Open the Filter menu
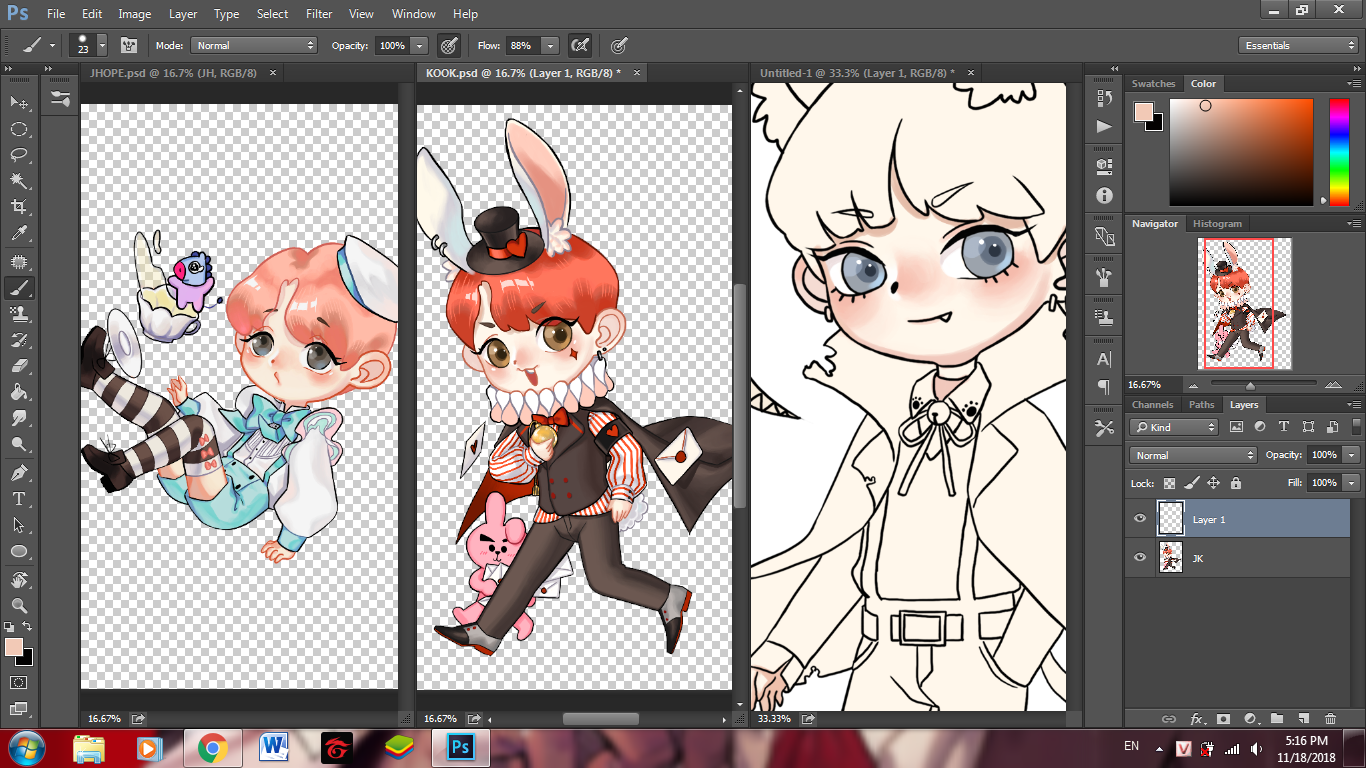The height and width of the screenshot is (768, 1366). click(319, 14)
